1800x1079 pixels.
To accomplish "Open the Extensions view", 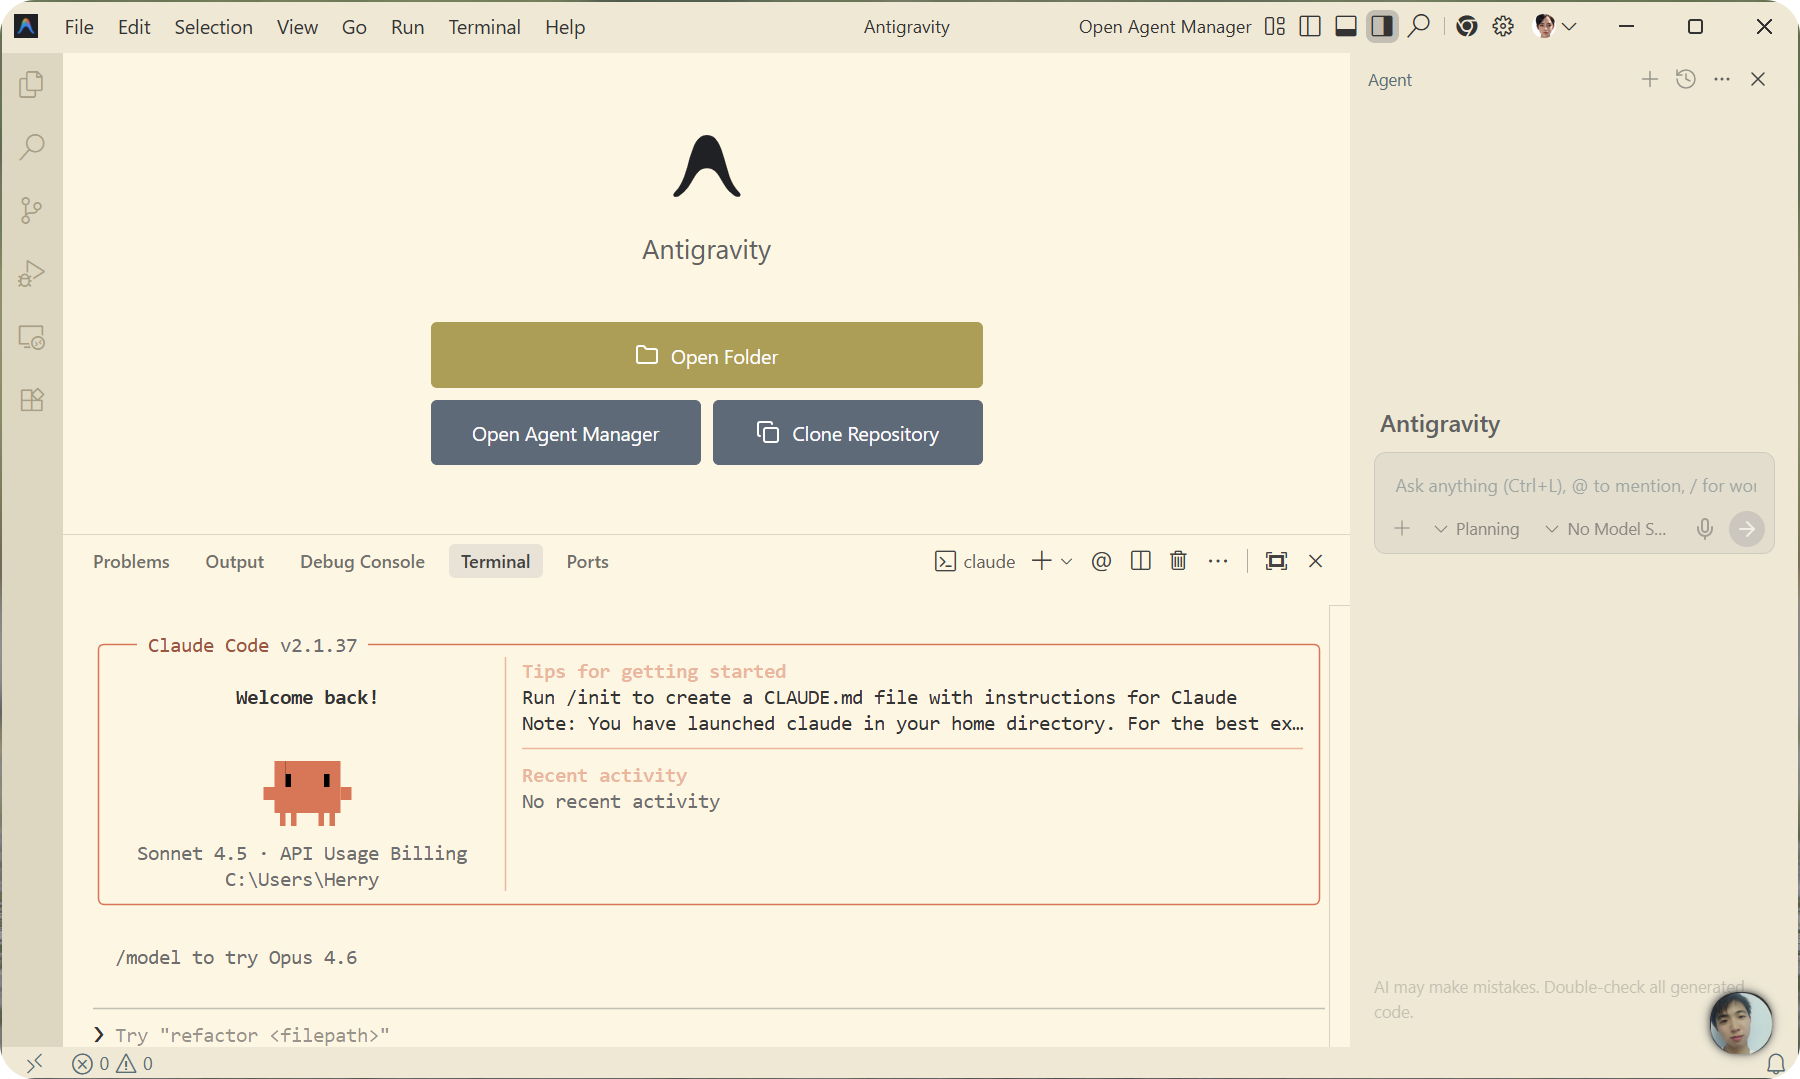I will pos(31,400).
